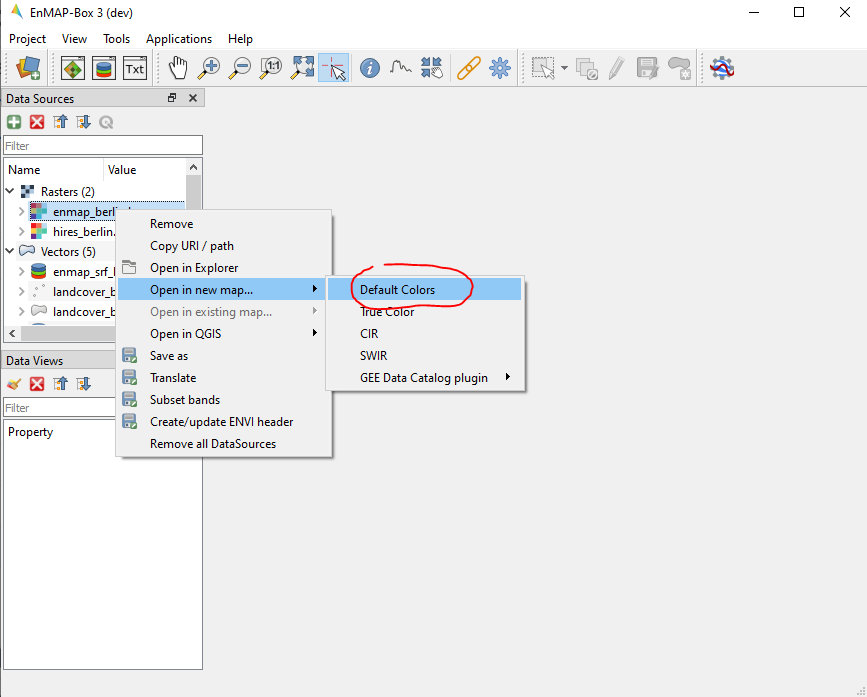The image size is (867, 697).
Task: Click Zoom to full extent icon
Action: (x=302, y=68)
